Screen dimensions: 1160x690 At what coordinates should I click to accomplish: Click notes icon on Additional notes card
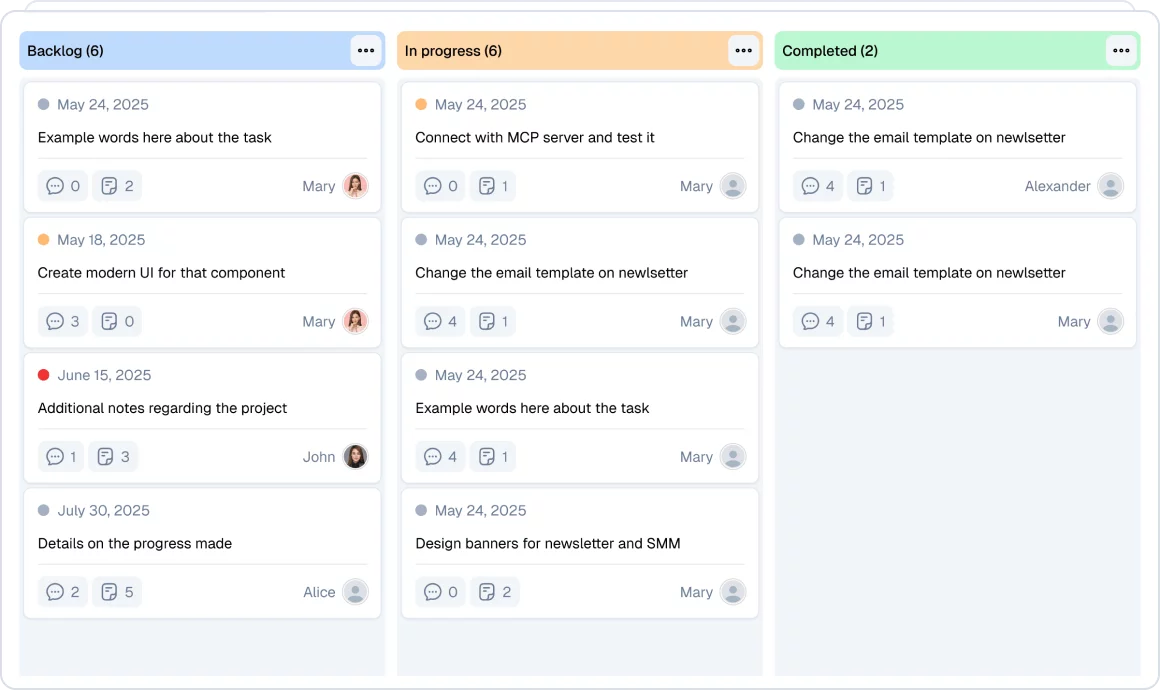[x=105, y=457]
